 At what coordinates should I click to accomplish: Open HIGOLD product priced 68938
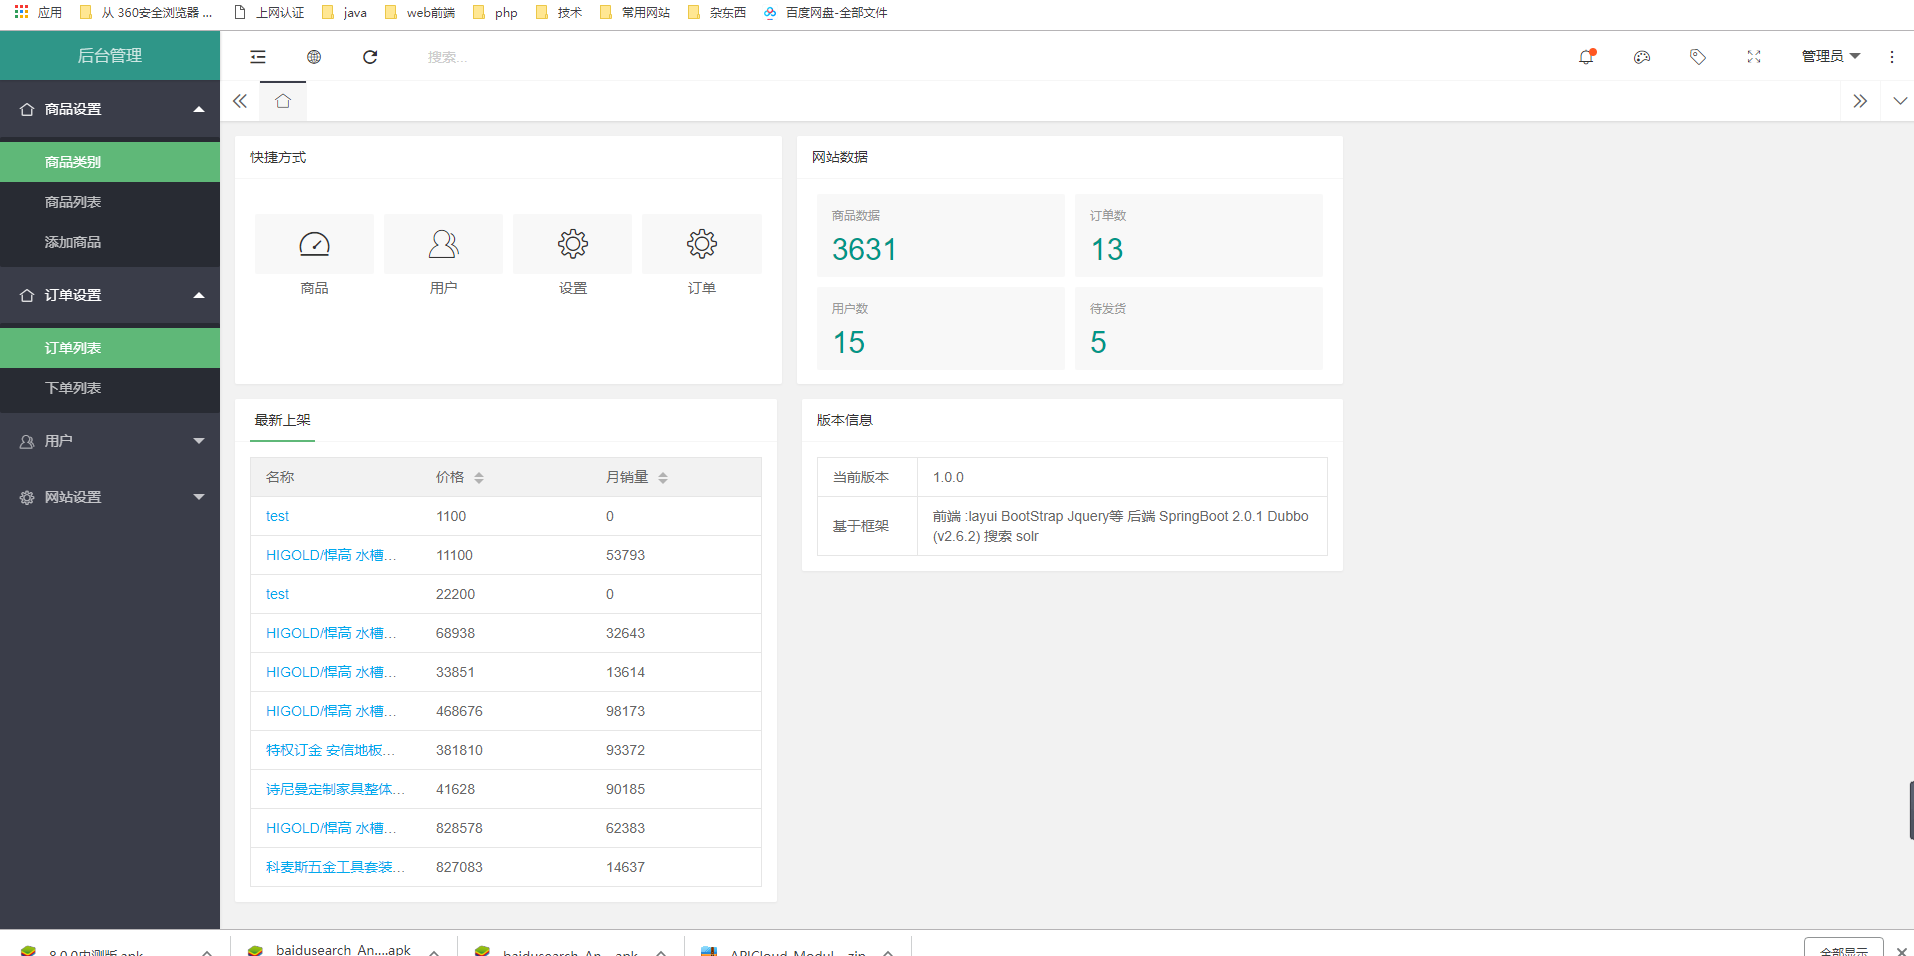click(331, 633)
